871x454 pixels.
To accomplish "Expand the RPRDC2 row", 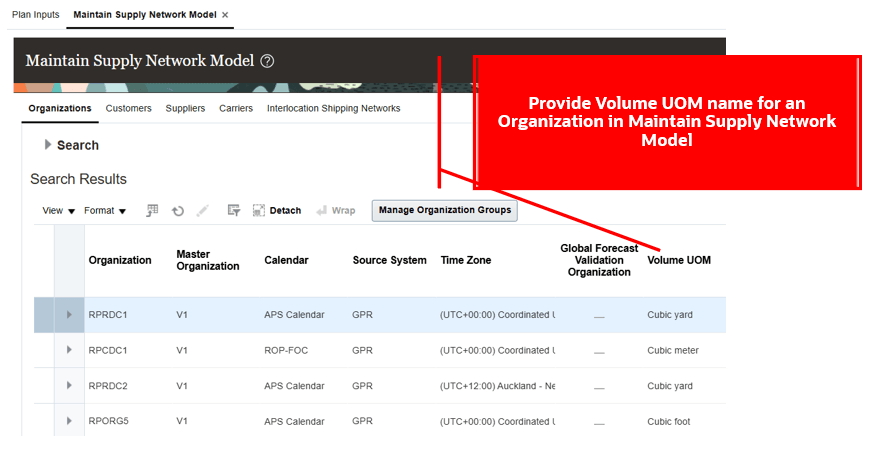I will (x=69, y=386).
